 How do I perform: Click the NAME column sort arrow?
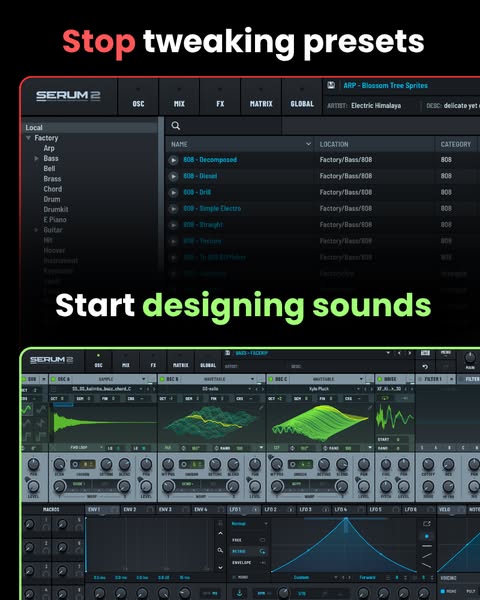pyautogui.click(x=308, y=144)
